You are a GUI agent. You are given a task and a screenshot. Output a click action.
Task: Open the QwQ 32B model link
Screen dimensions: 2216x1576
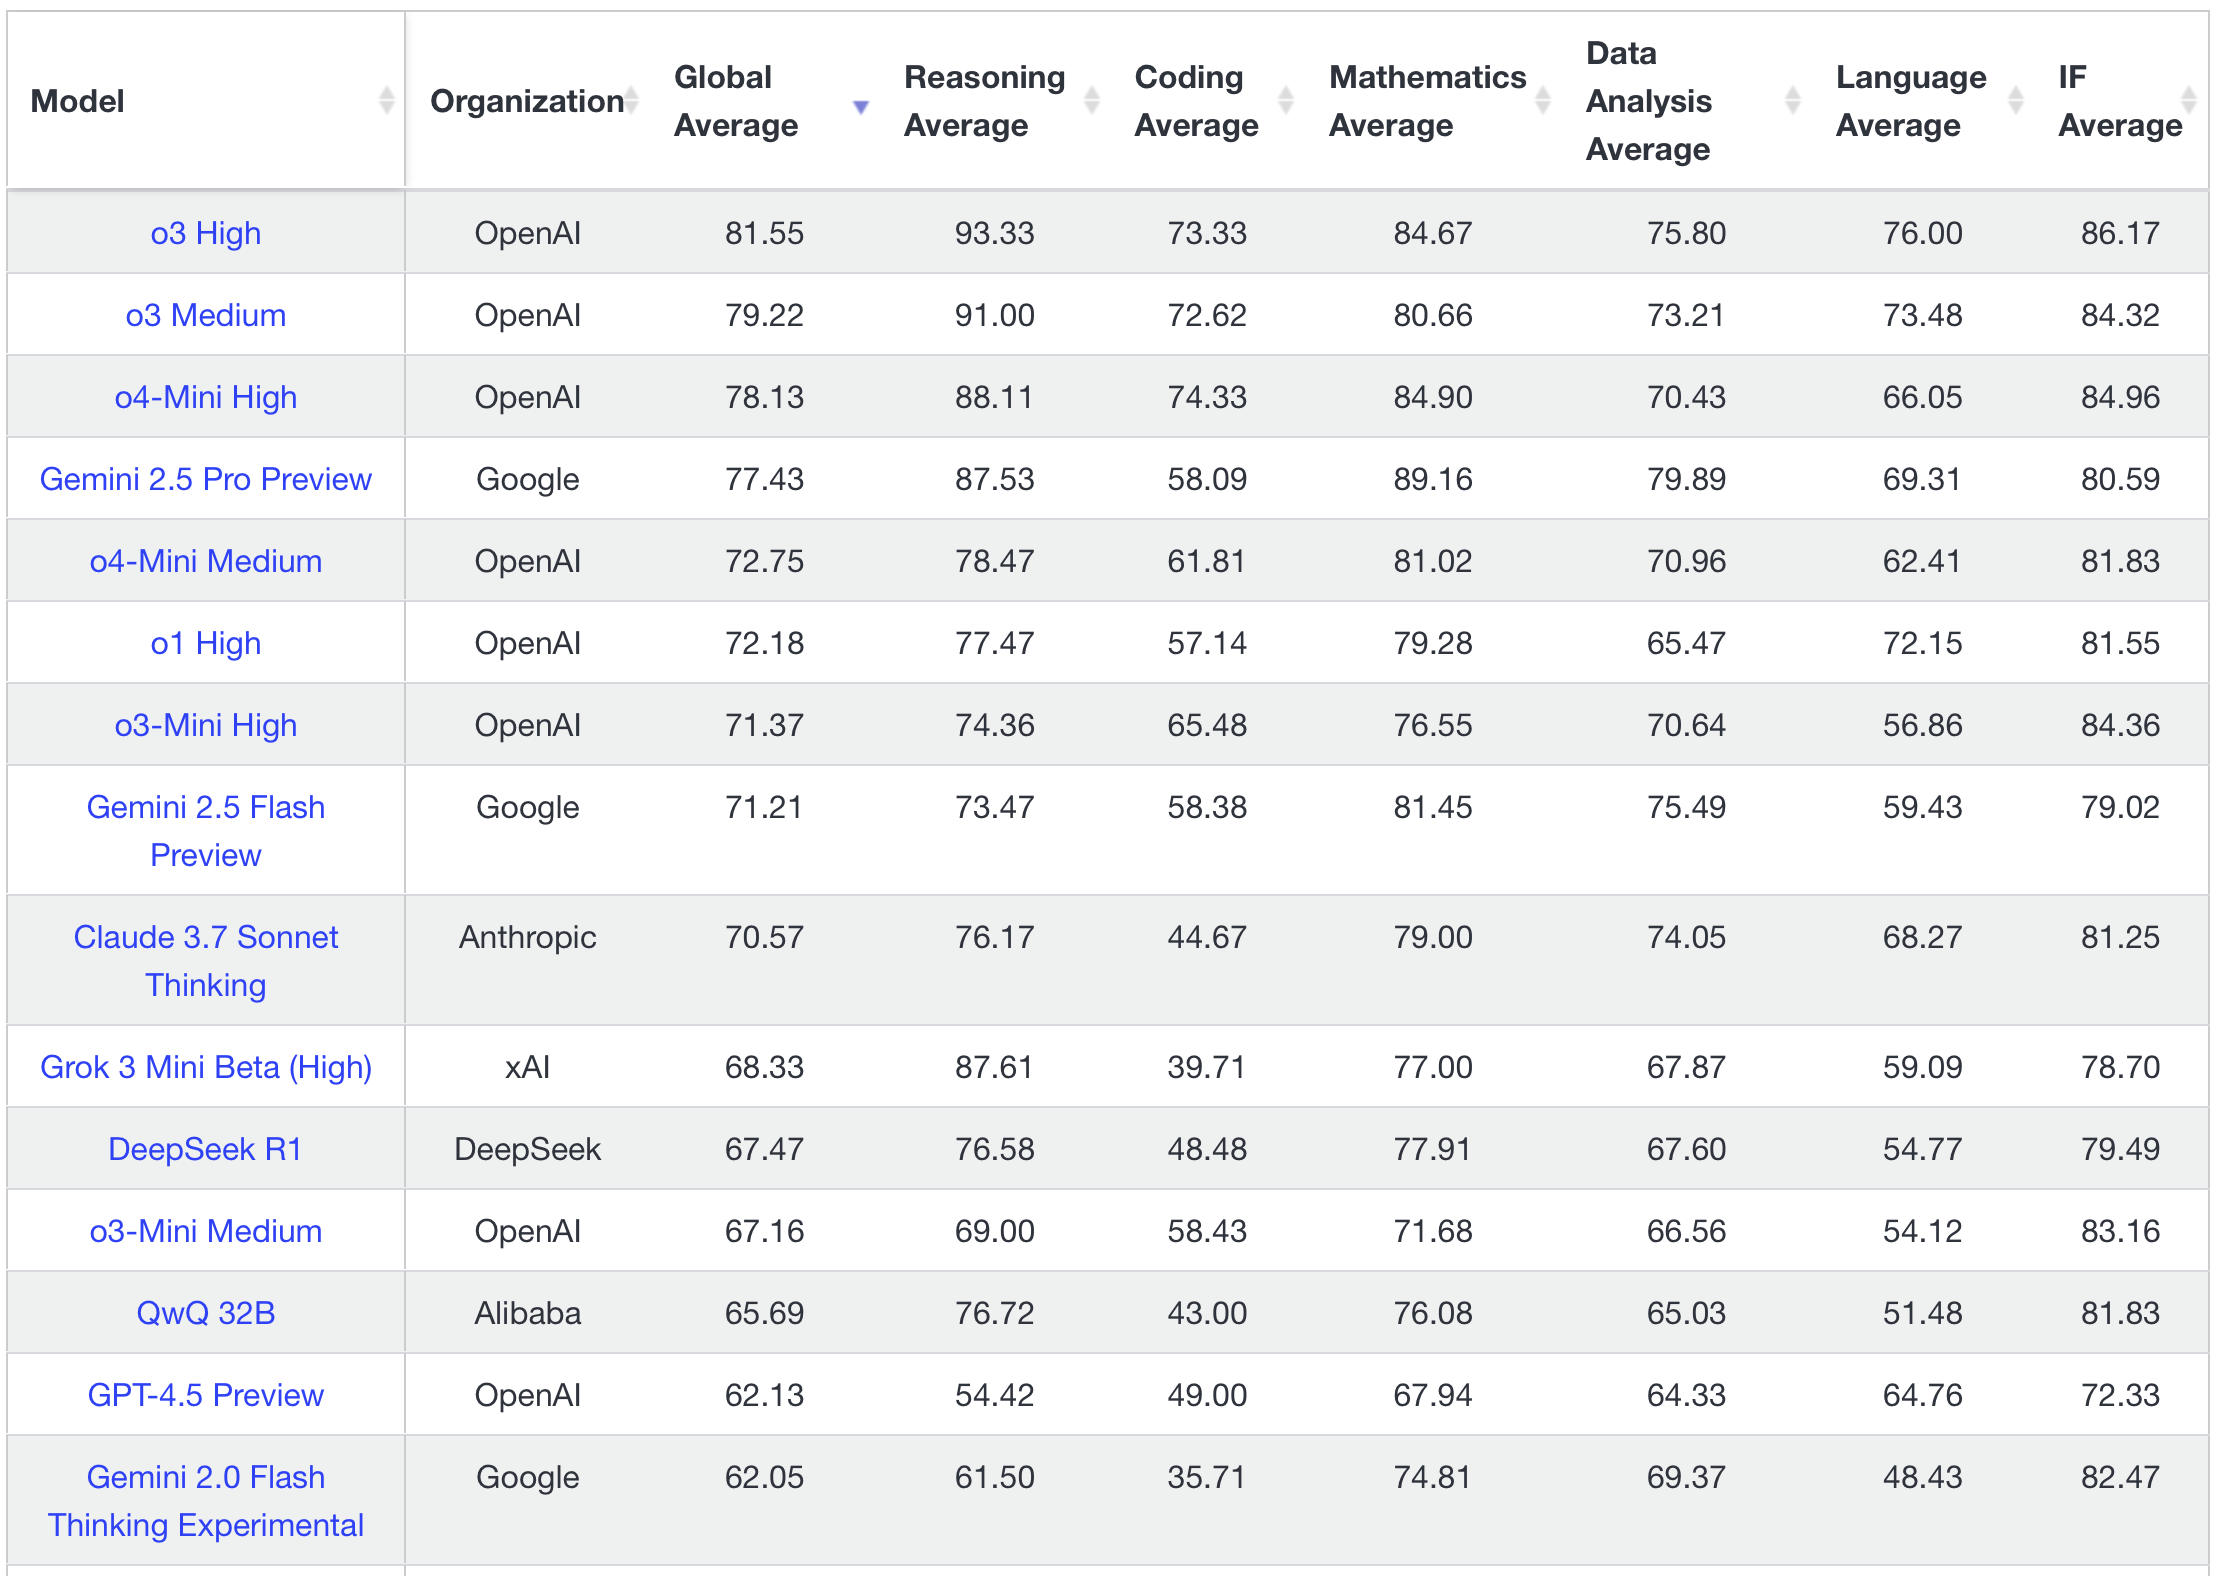[206, 1314]
